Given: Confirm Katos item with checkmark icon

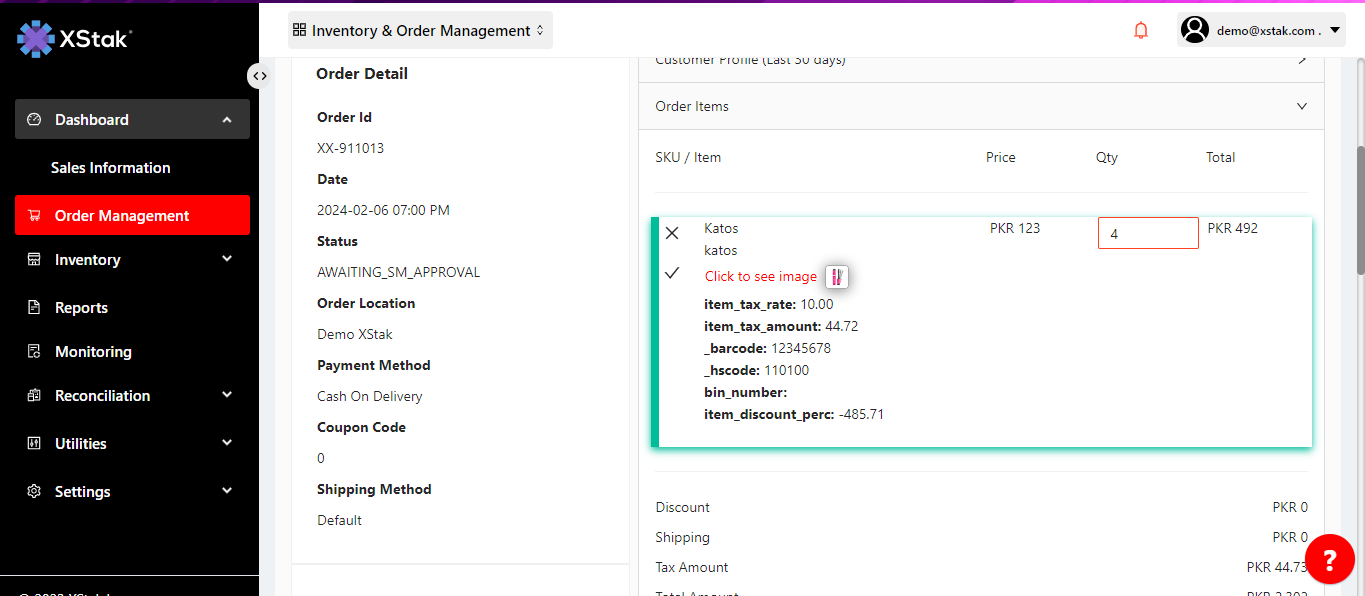Looking at the screenshot, I should tap(672, 273).
